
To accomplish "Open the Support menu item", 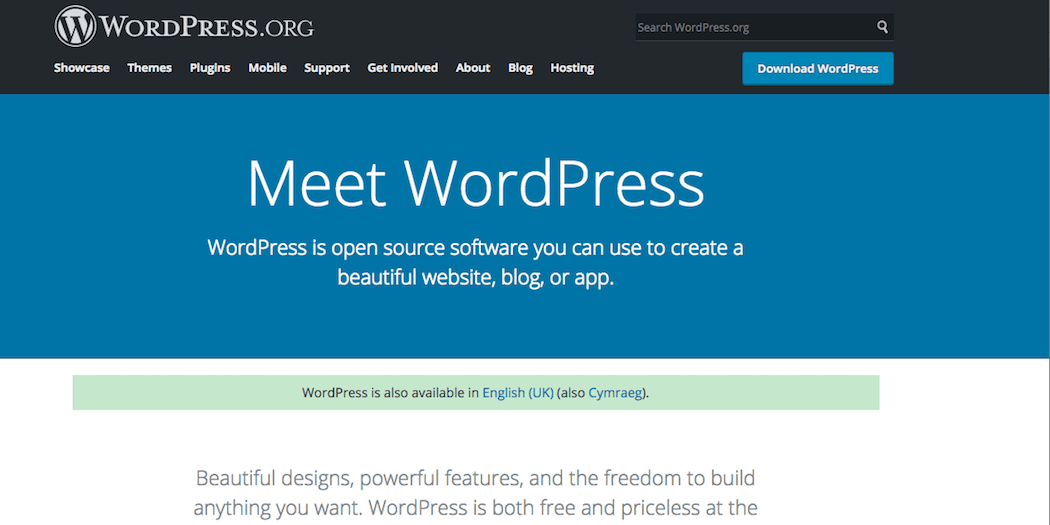I will click(327, 68).
